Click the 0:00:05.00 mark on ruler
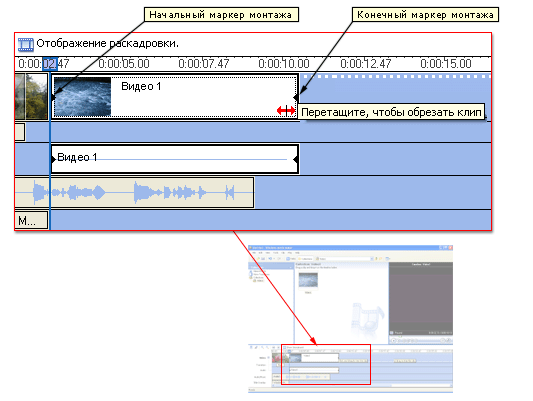The height and width of the screenshot is (401, 533). (124, 64)
